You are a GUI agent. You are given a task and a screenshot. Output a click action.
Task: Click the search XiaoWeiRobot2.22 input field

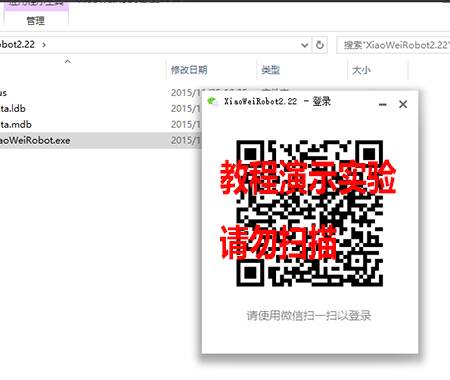coord(393,45)
